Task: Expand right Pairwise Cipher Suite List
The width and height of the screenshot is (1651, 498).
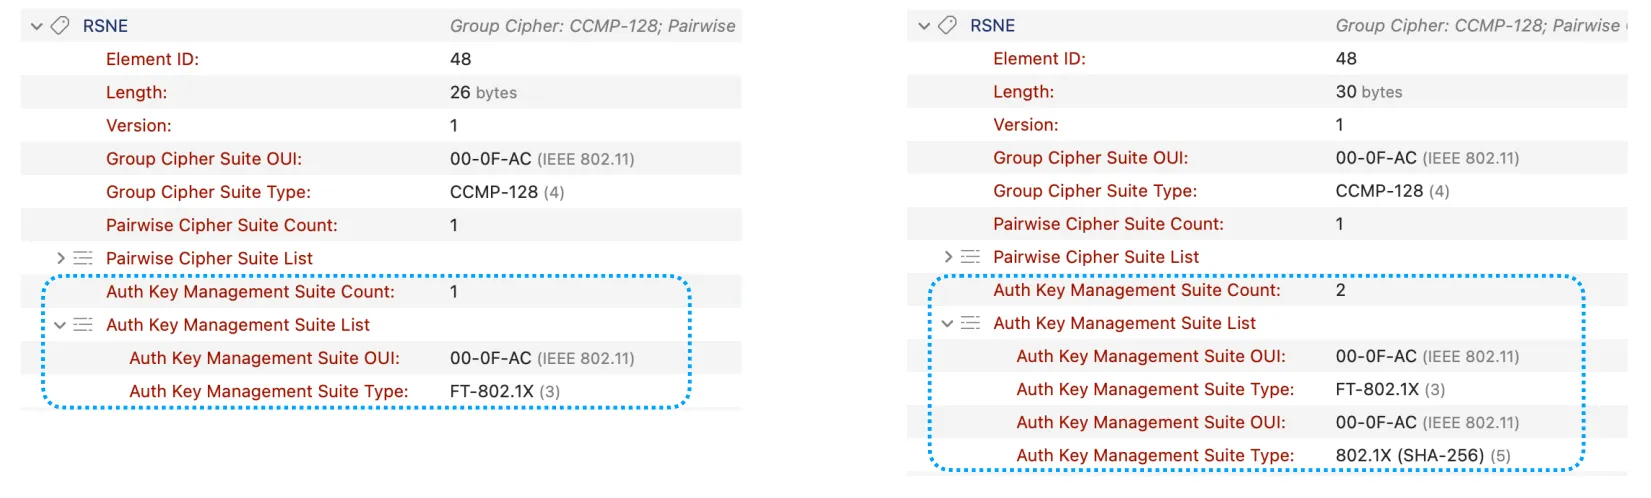Action: pos(948,257)
